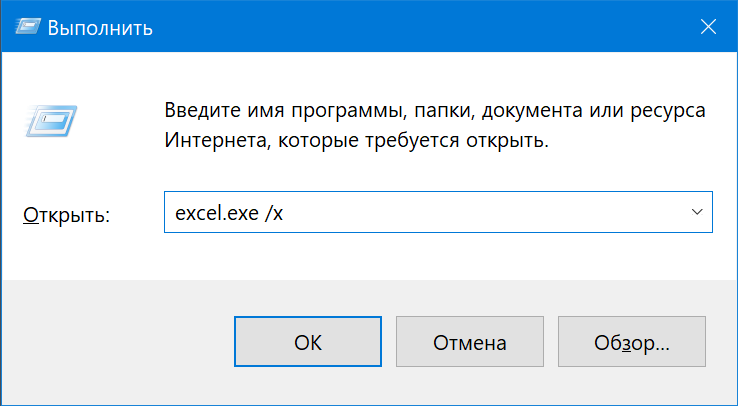Image resolution: width=738 pixels, height=406 pixels.
Task: Expand the Открыть command history dropdown
Action: click(697, 212)
